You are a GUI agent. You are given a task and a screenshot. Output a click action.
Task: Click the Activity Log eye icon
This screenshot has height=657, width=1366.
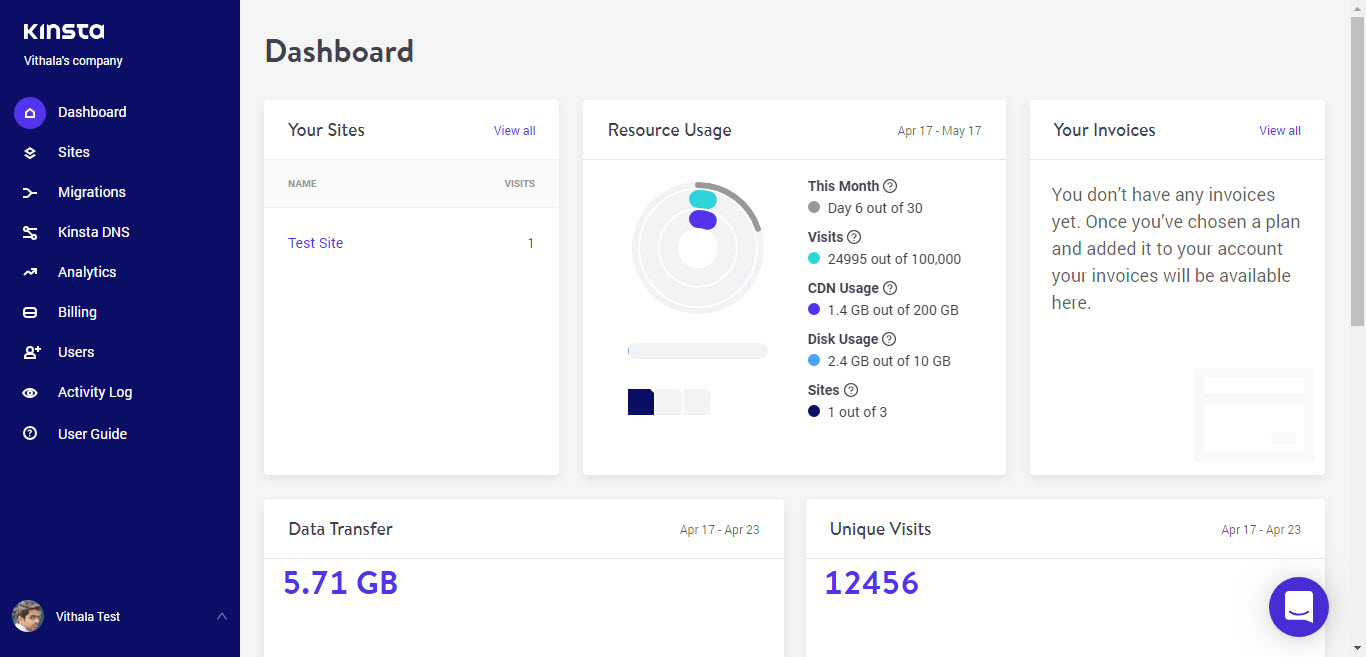tap(30, 393)
